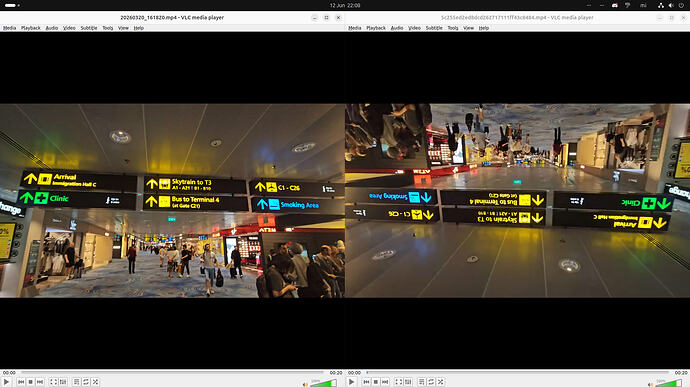Click elapsed time 00:00 in left VLC window

(x=9, y=372)
